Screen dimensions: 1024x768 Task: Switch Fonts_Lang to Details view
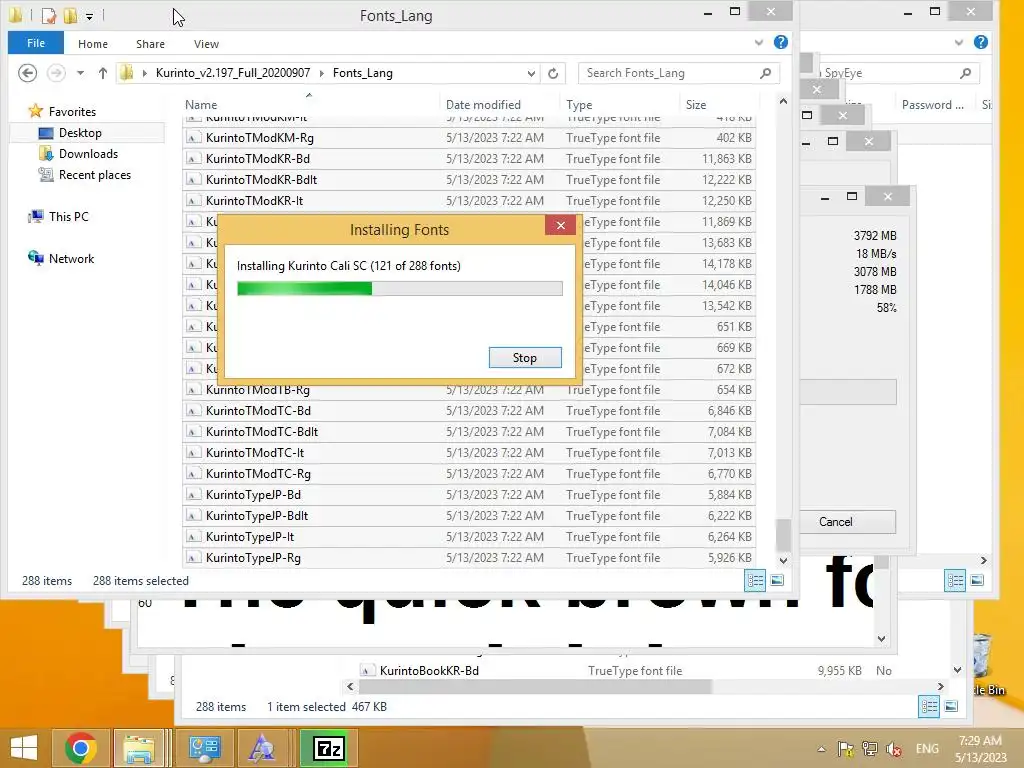coord(756,580)
